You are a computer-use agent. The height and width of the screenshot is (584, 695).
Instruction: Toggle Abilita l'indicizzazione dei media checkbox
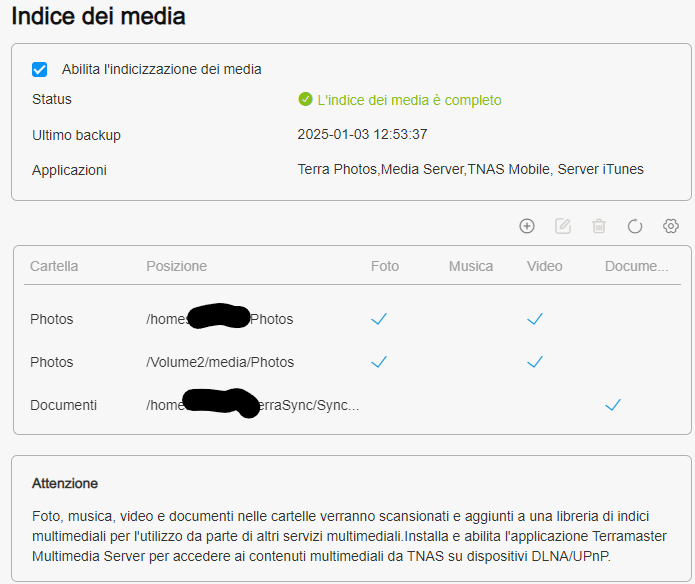(x=39, y=70)
